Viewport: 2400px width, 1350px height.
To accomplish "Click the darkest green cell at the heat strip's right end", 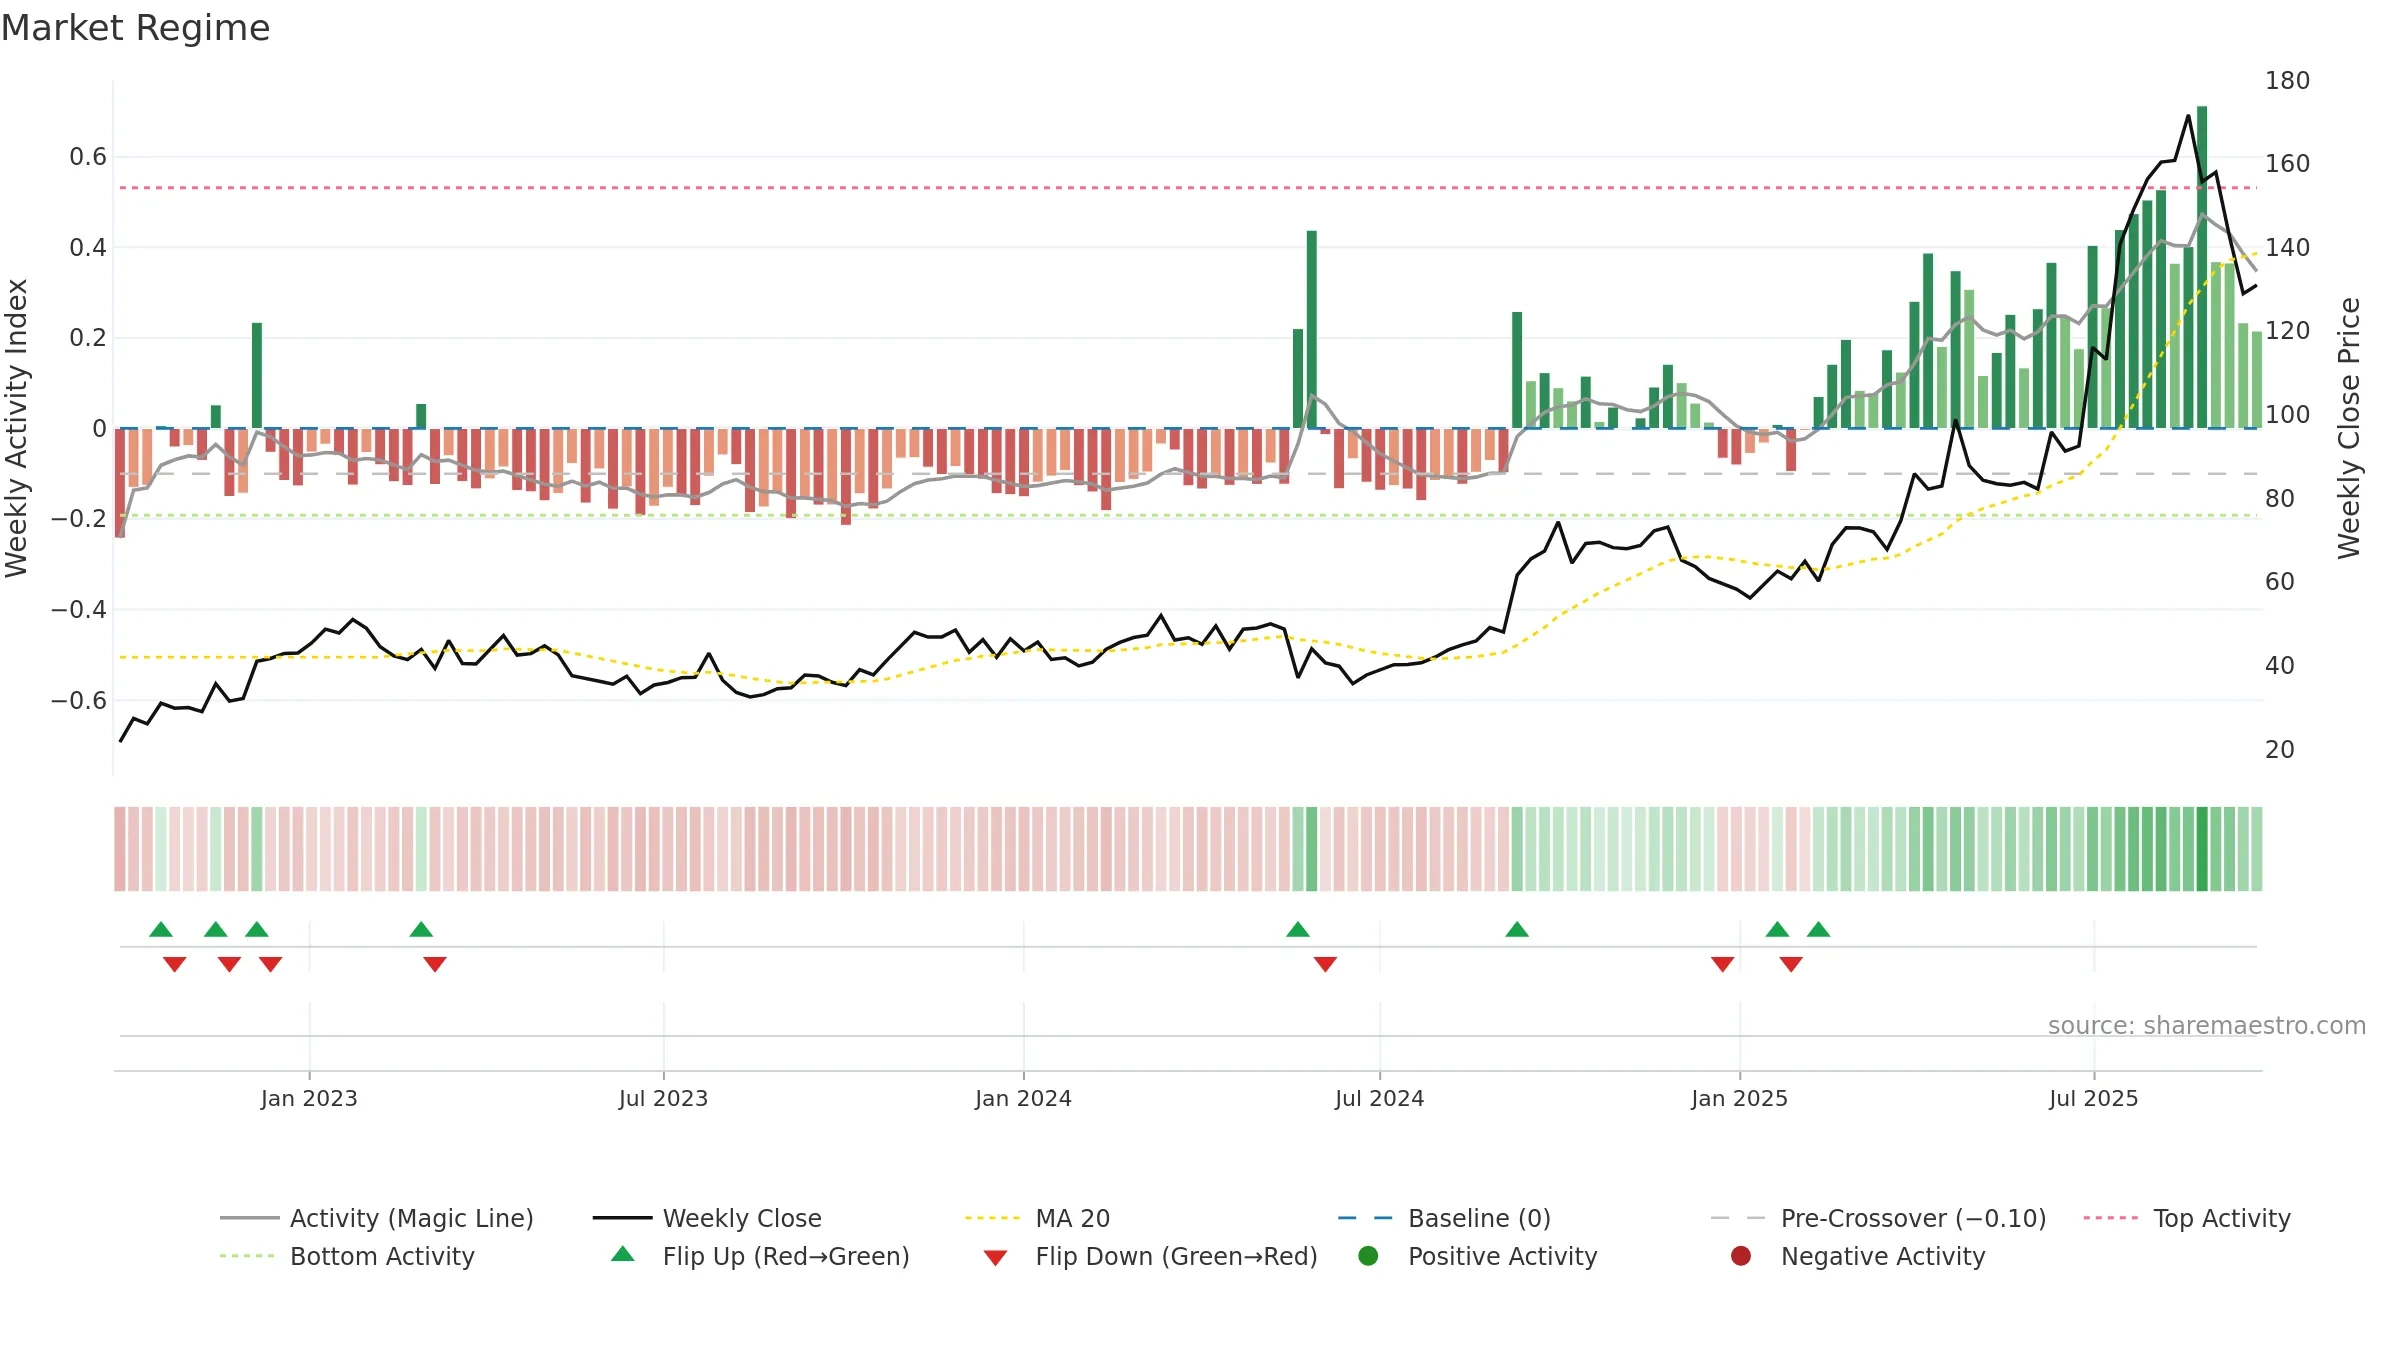I will coord(2201,849).
